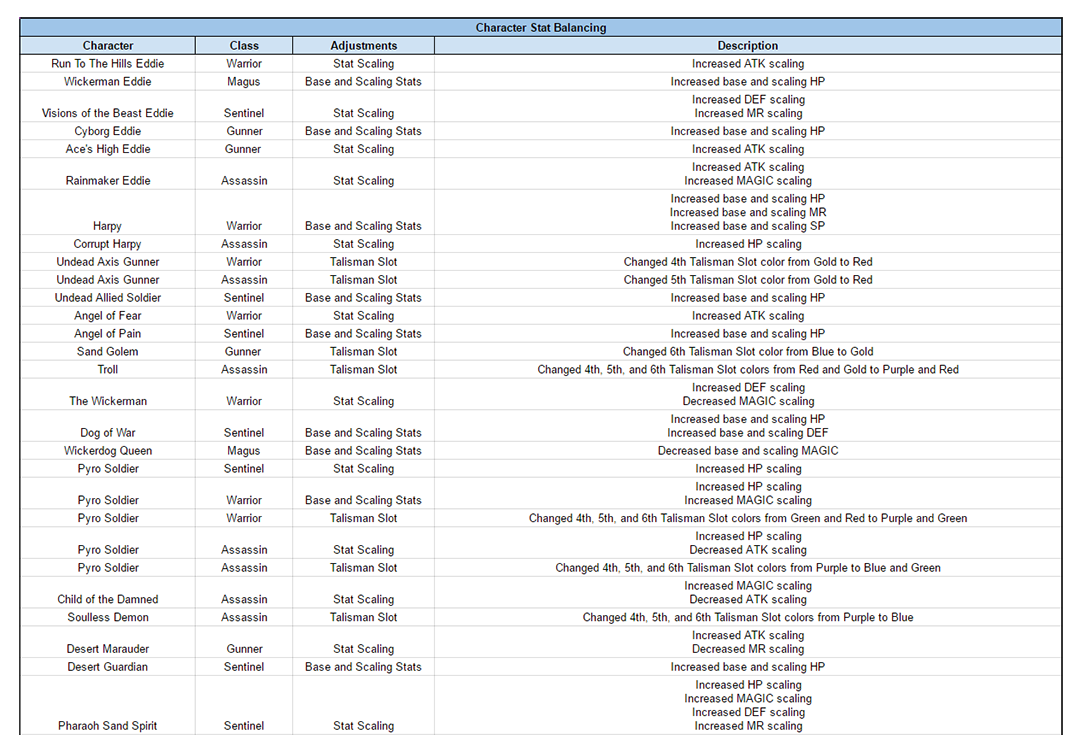Click the Wickerman Eddie character cell

(x=108, y=82)
